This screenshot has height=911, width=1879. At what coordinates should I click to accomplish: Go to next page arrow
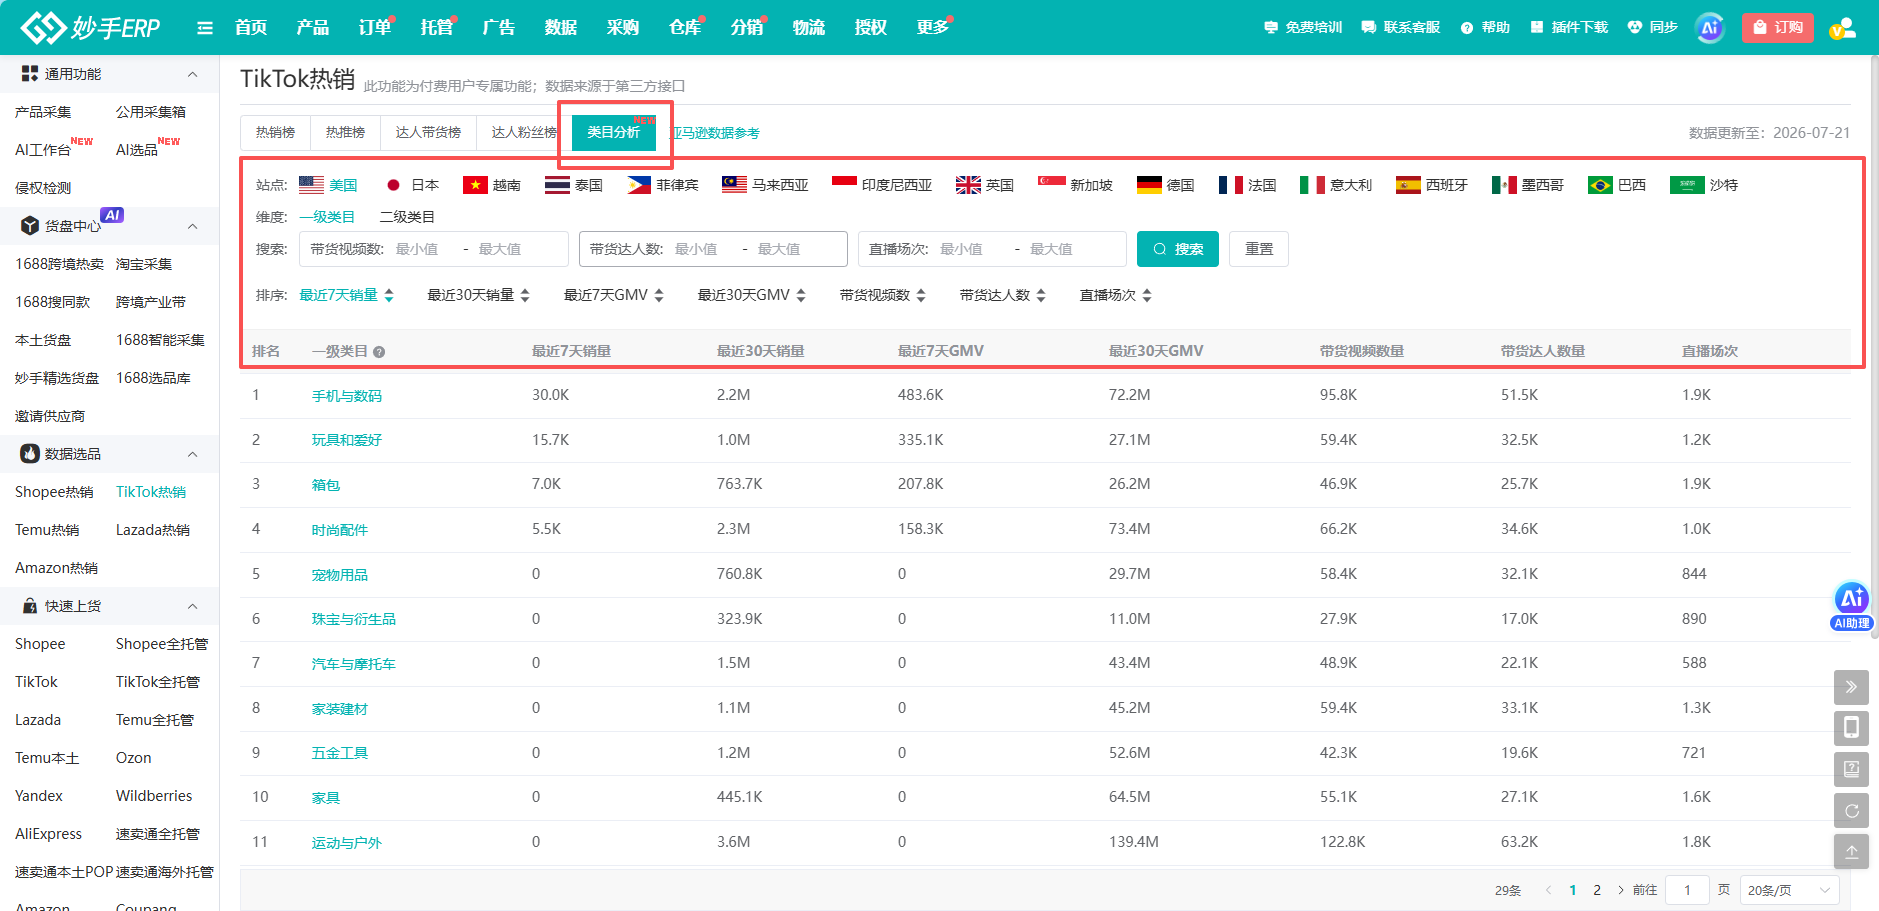1621,890
